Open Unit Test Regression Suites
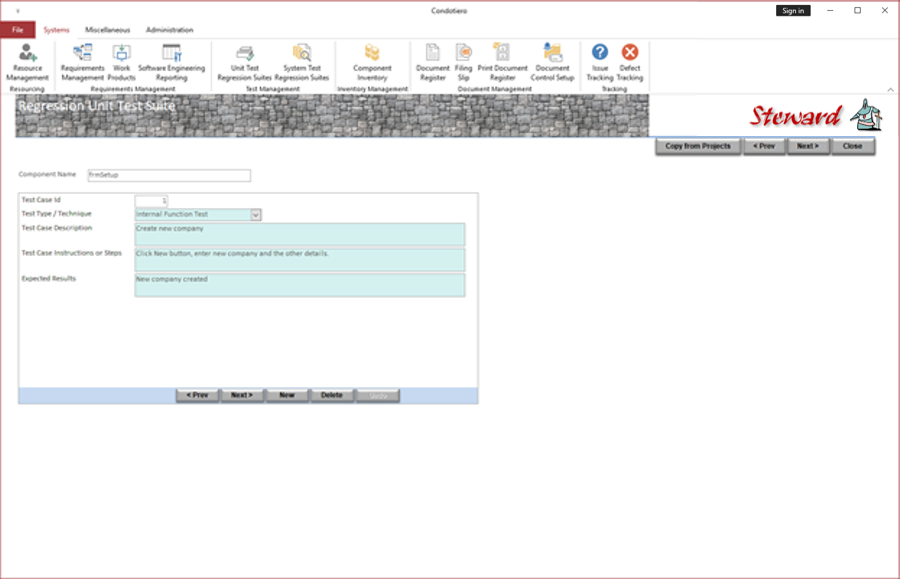 click(245, 63)
